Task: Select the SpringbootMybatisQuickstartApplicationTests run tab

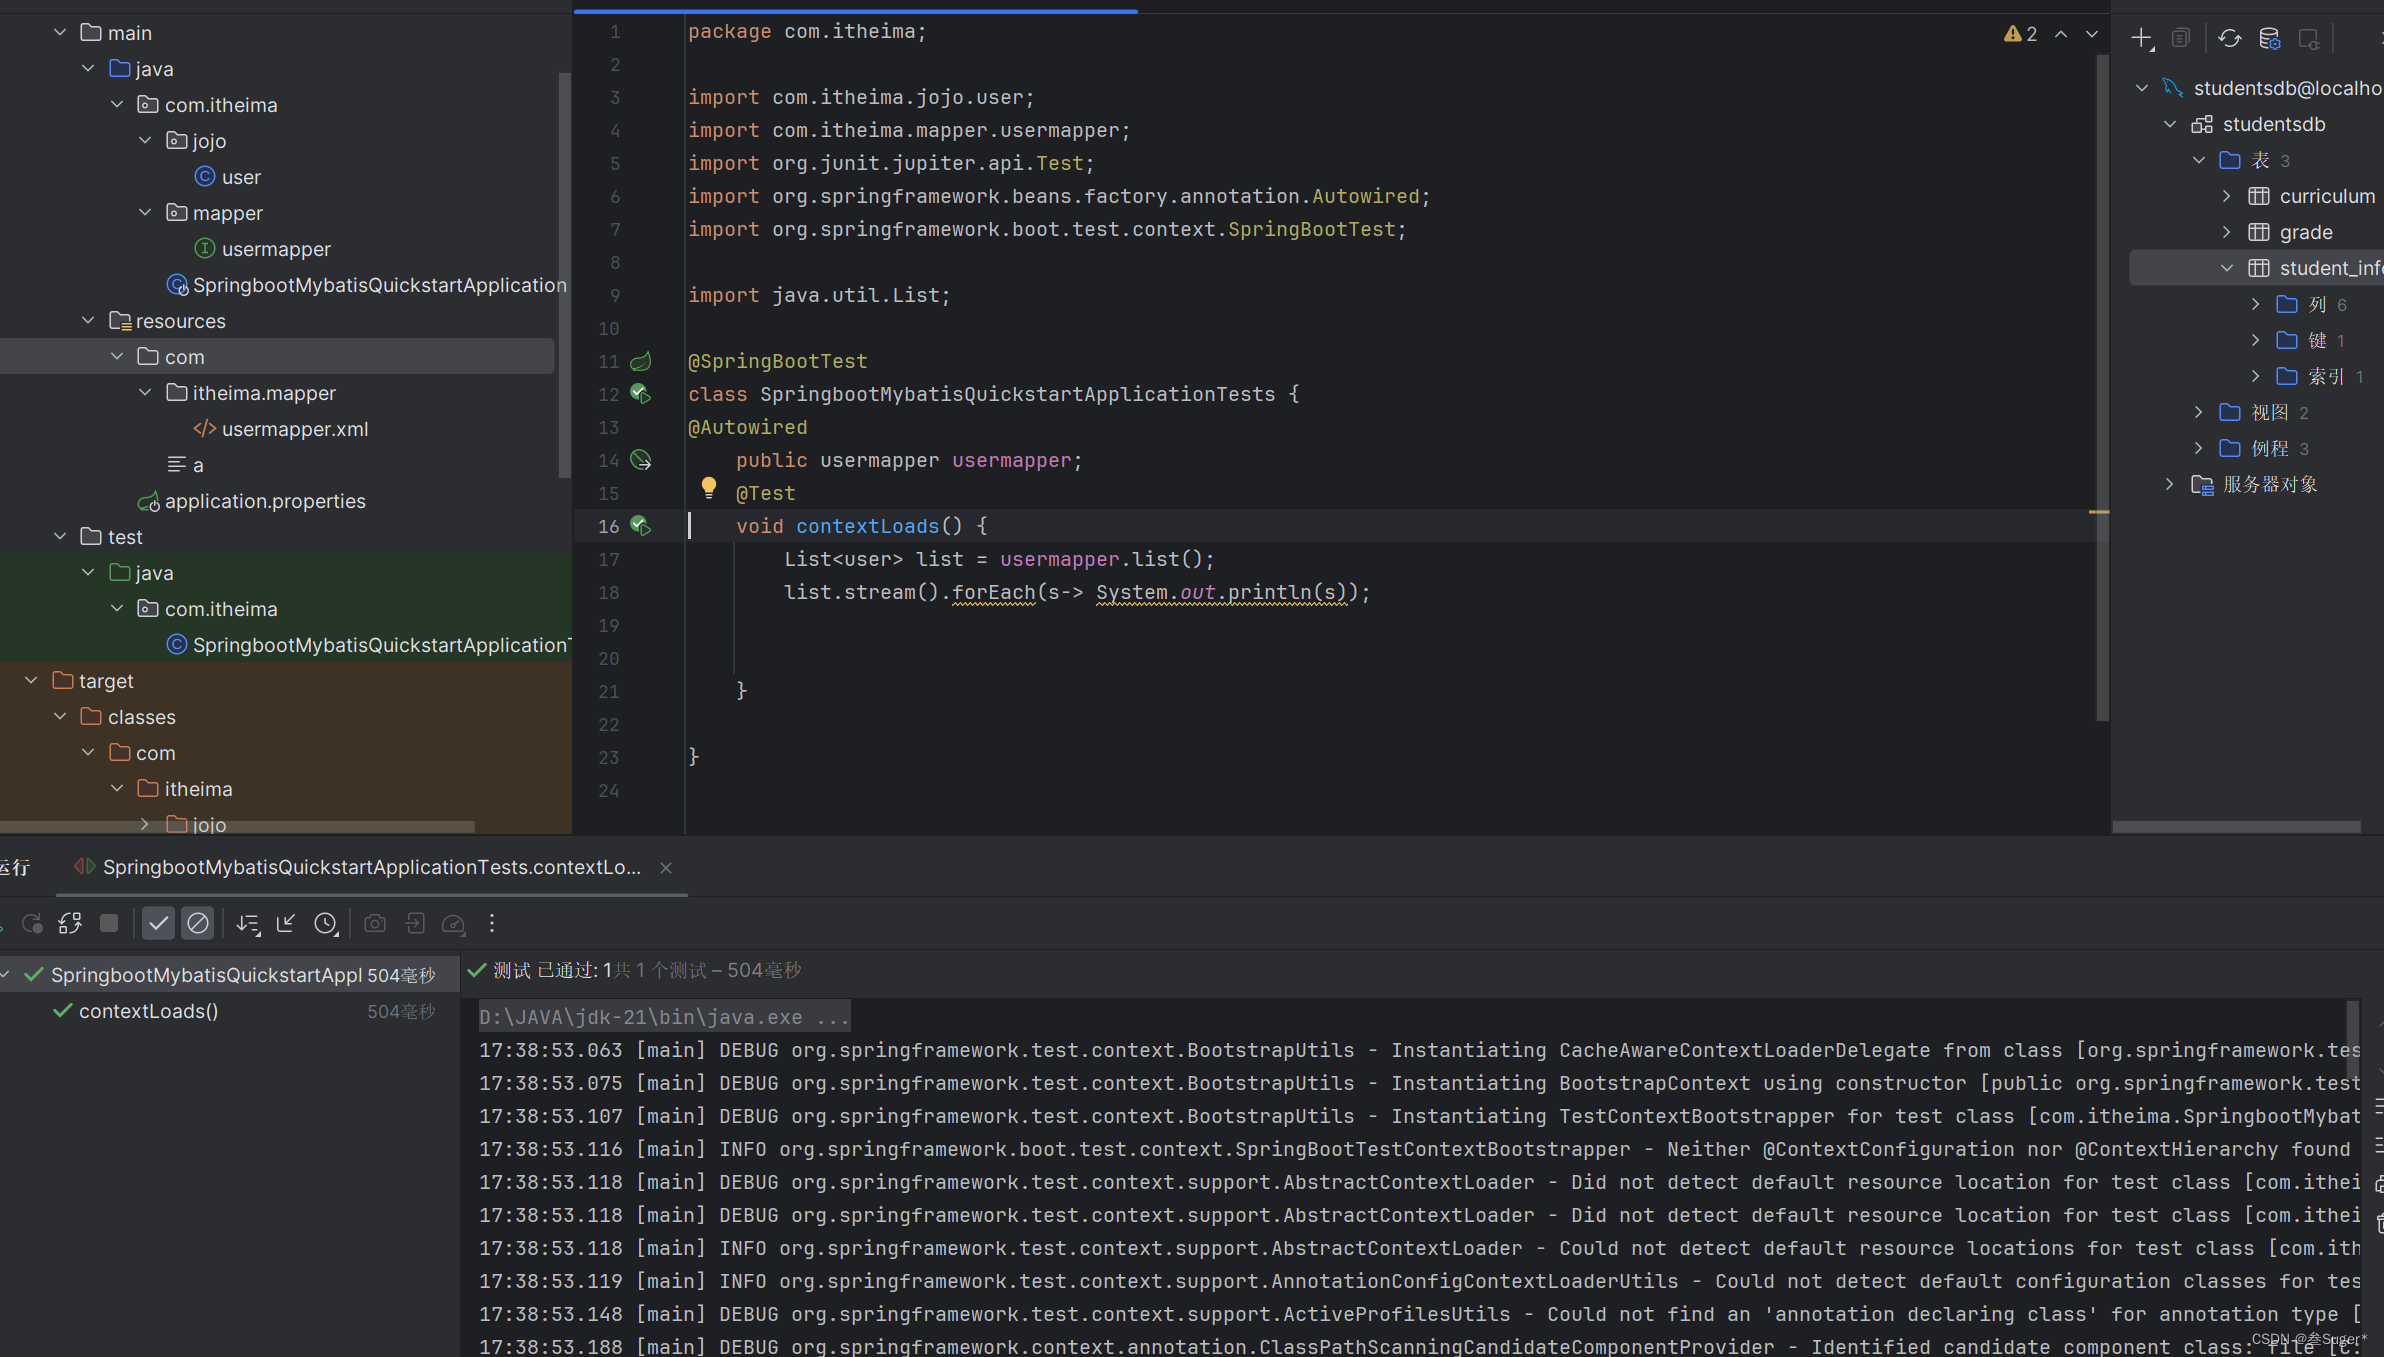Action: pos(370,867)
